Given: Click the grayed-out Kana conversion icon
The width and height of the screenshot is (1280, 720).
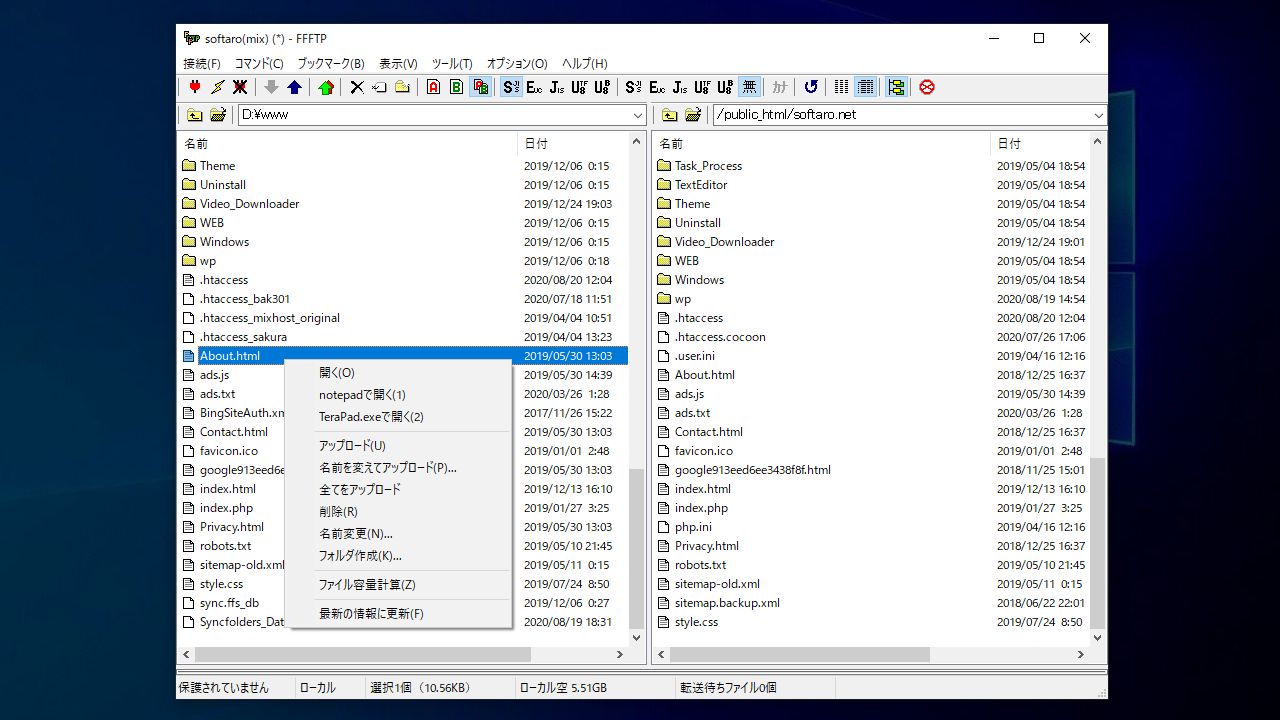Looking at the screenshot, I should coord(780,87).
